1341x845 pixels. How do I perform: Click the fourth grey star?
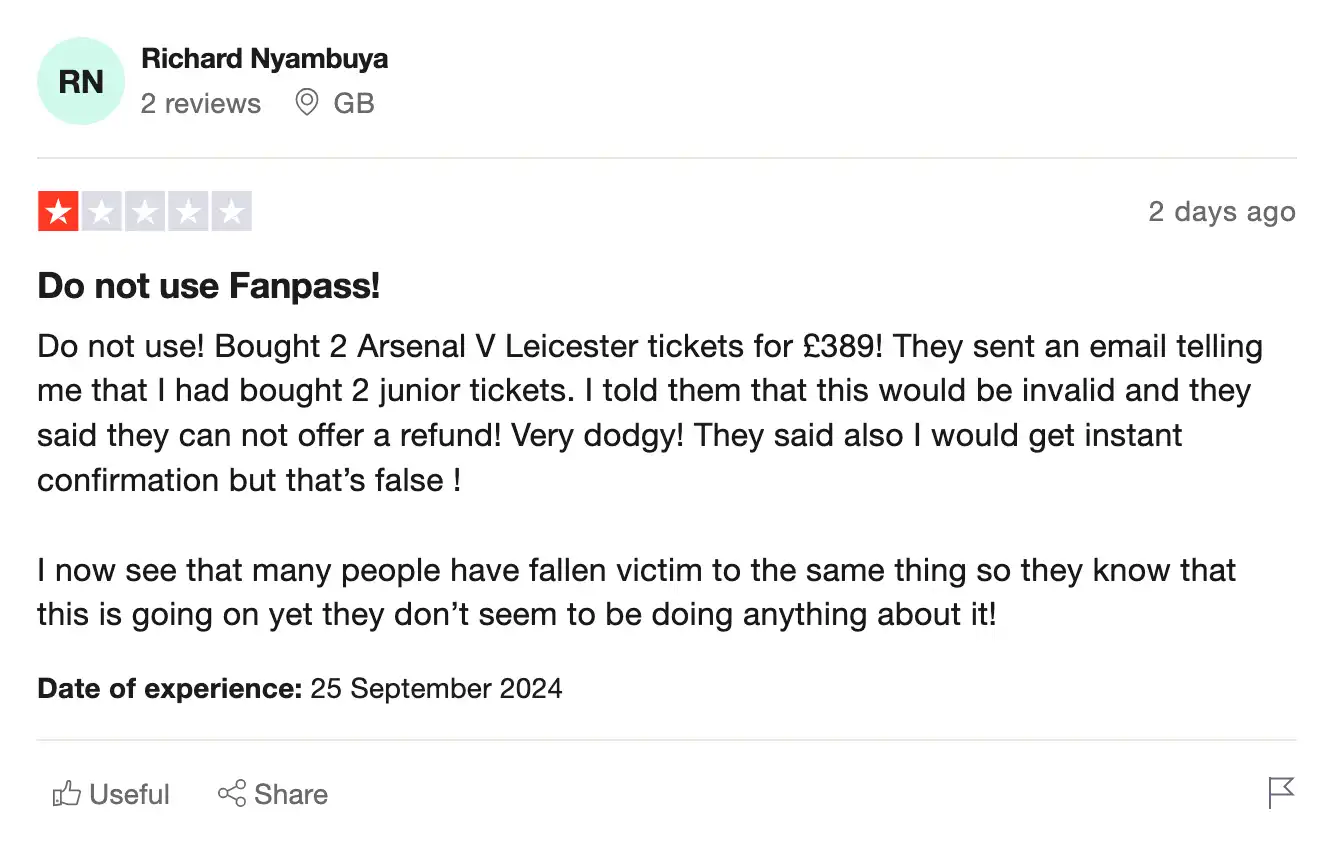188,211
